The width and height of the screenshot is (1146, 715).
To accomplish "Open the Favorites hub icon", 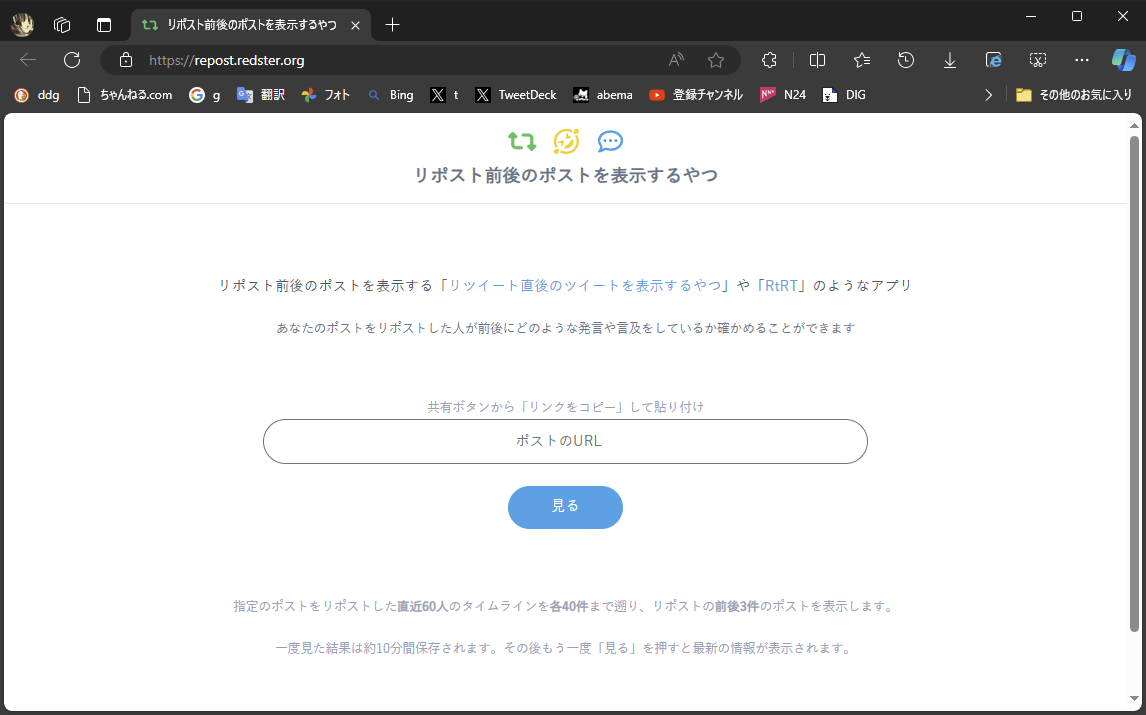I will 861,60.
